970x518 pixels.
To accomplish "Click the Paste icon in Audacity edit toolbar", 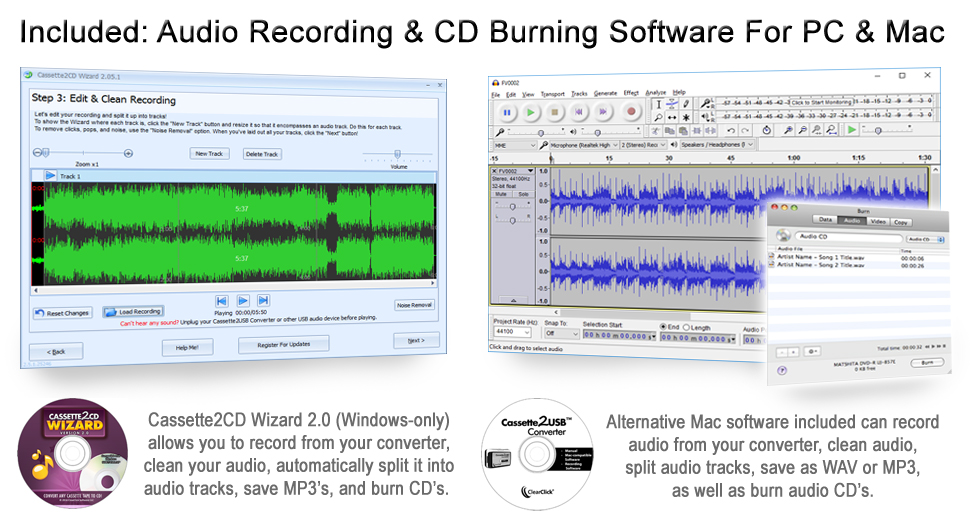I will pyautogui.click(x=683, y=131).
